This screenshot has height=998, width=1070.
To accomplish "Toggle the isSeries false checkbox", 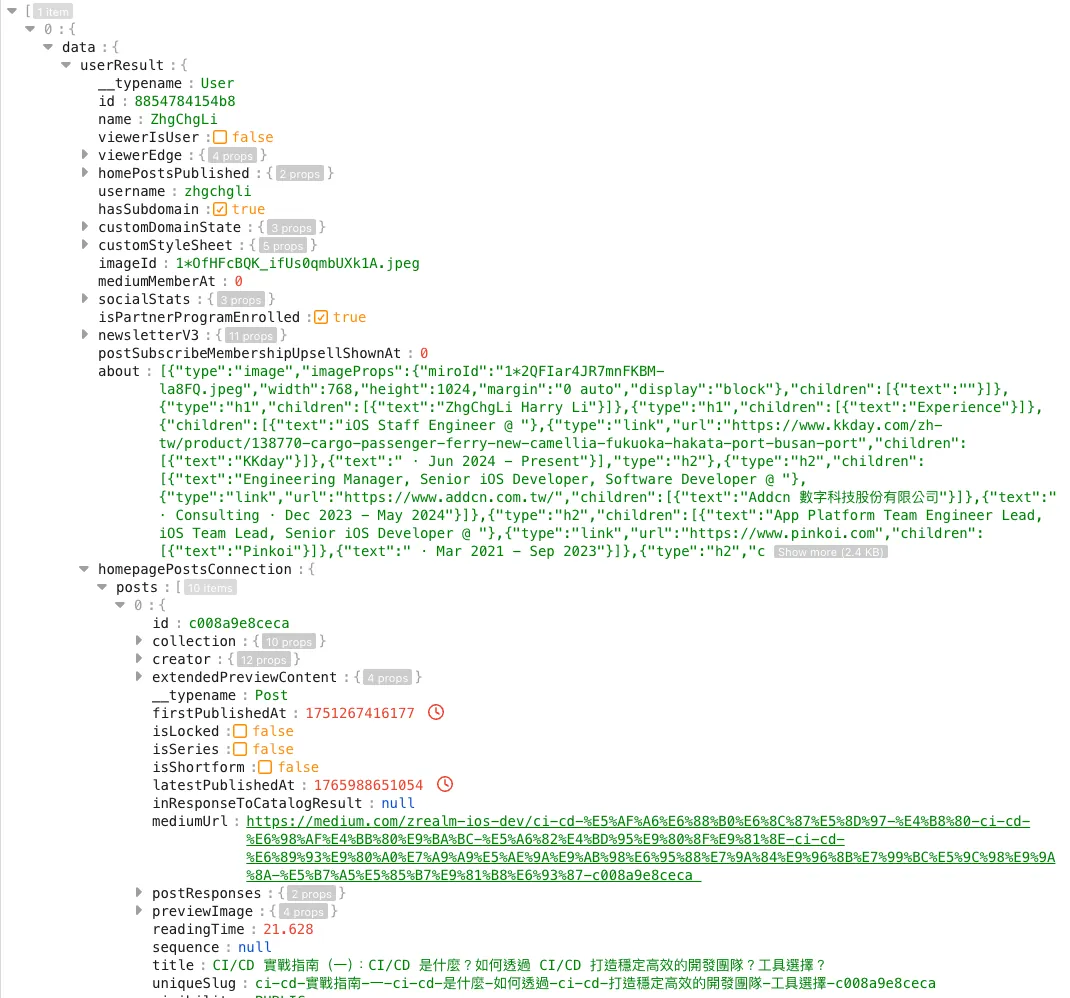I will (240, 749).
